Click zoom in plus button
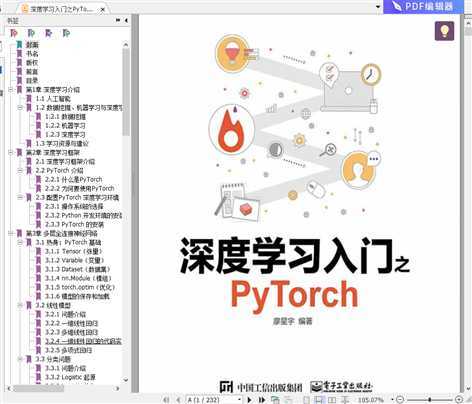The image size is (472, 404). [x=459, y=399]
